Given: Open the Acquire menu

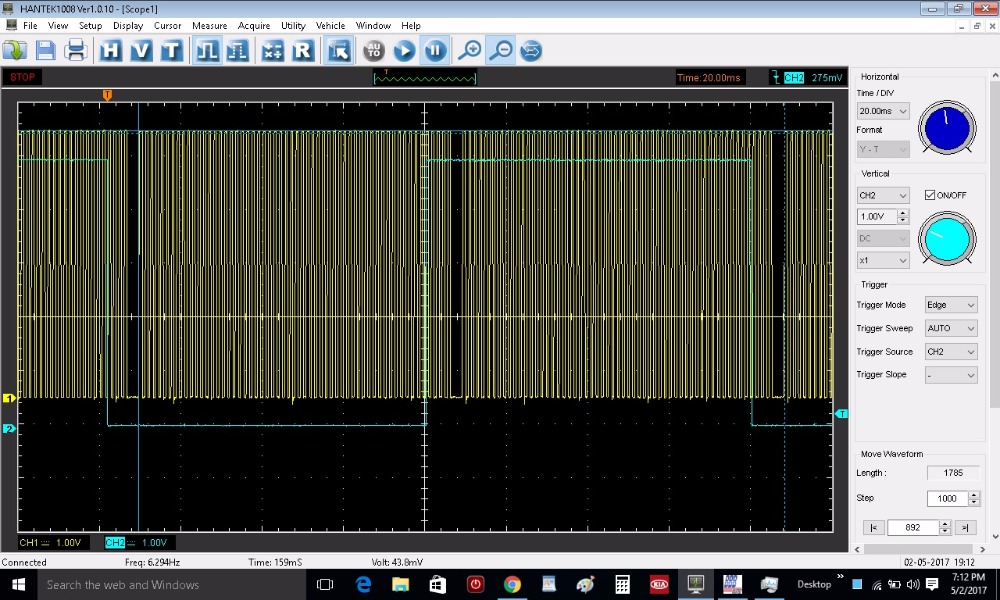Looking at the screenshot, I should click(254, 25).
